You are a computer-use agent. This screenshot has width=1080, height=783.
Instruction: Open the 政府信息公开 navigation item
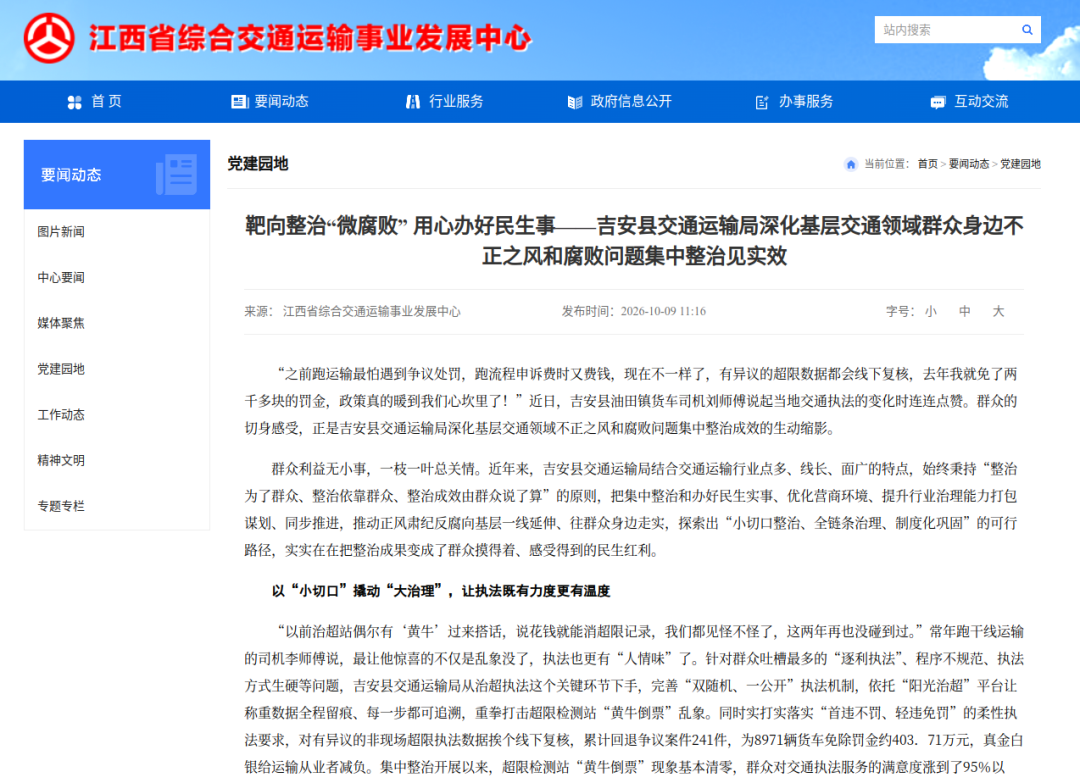631,101
